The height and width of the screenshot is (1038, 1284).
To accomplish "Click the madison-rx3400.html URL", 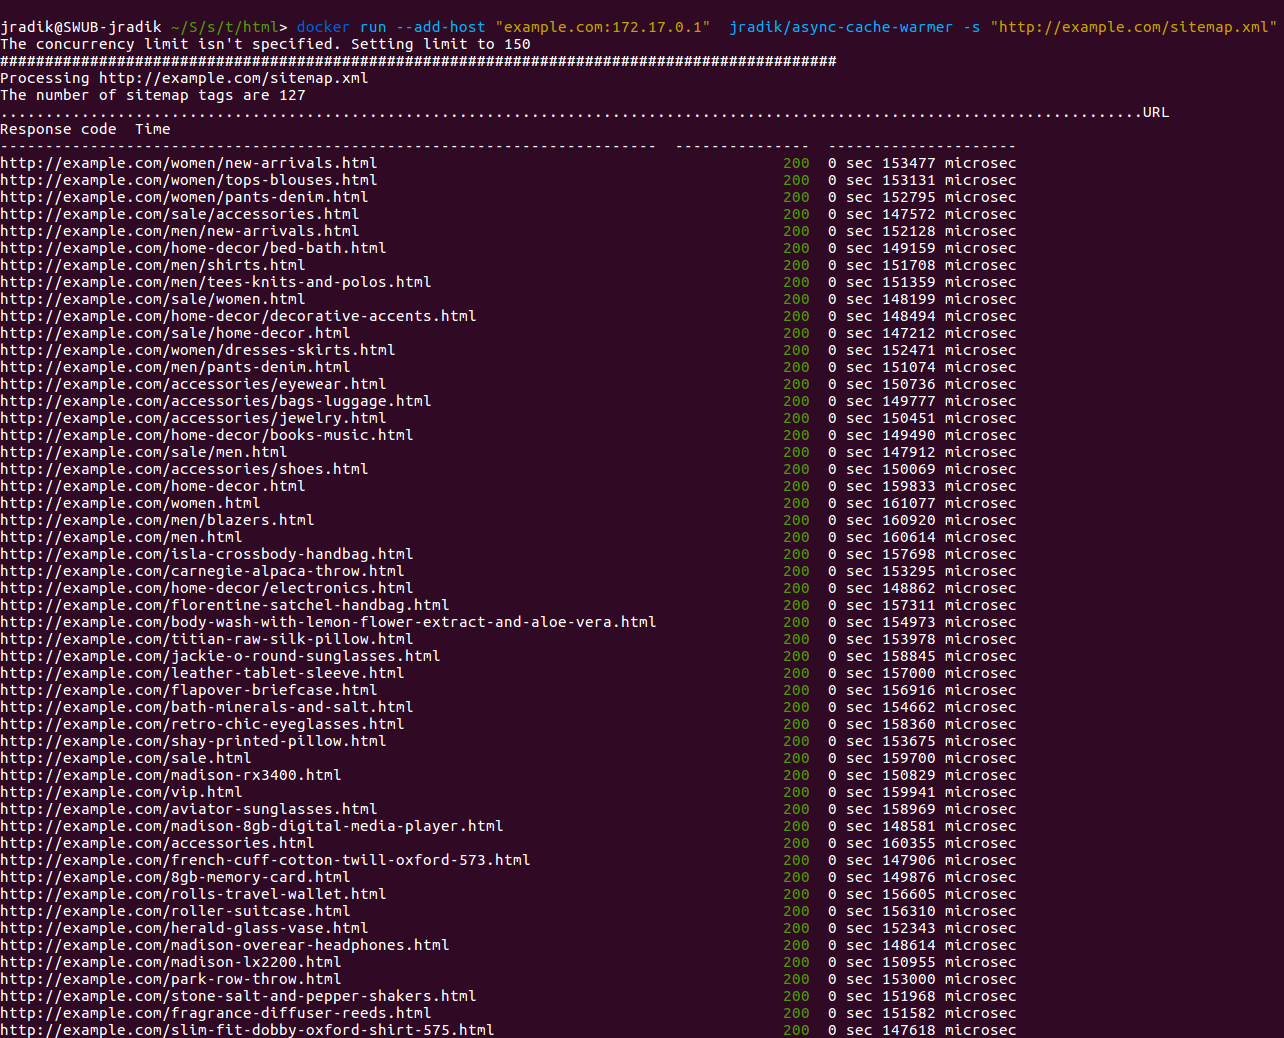I will 171,775.
